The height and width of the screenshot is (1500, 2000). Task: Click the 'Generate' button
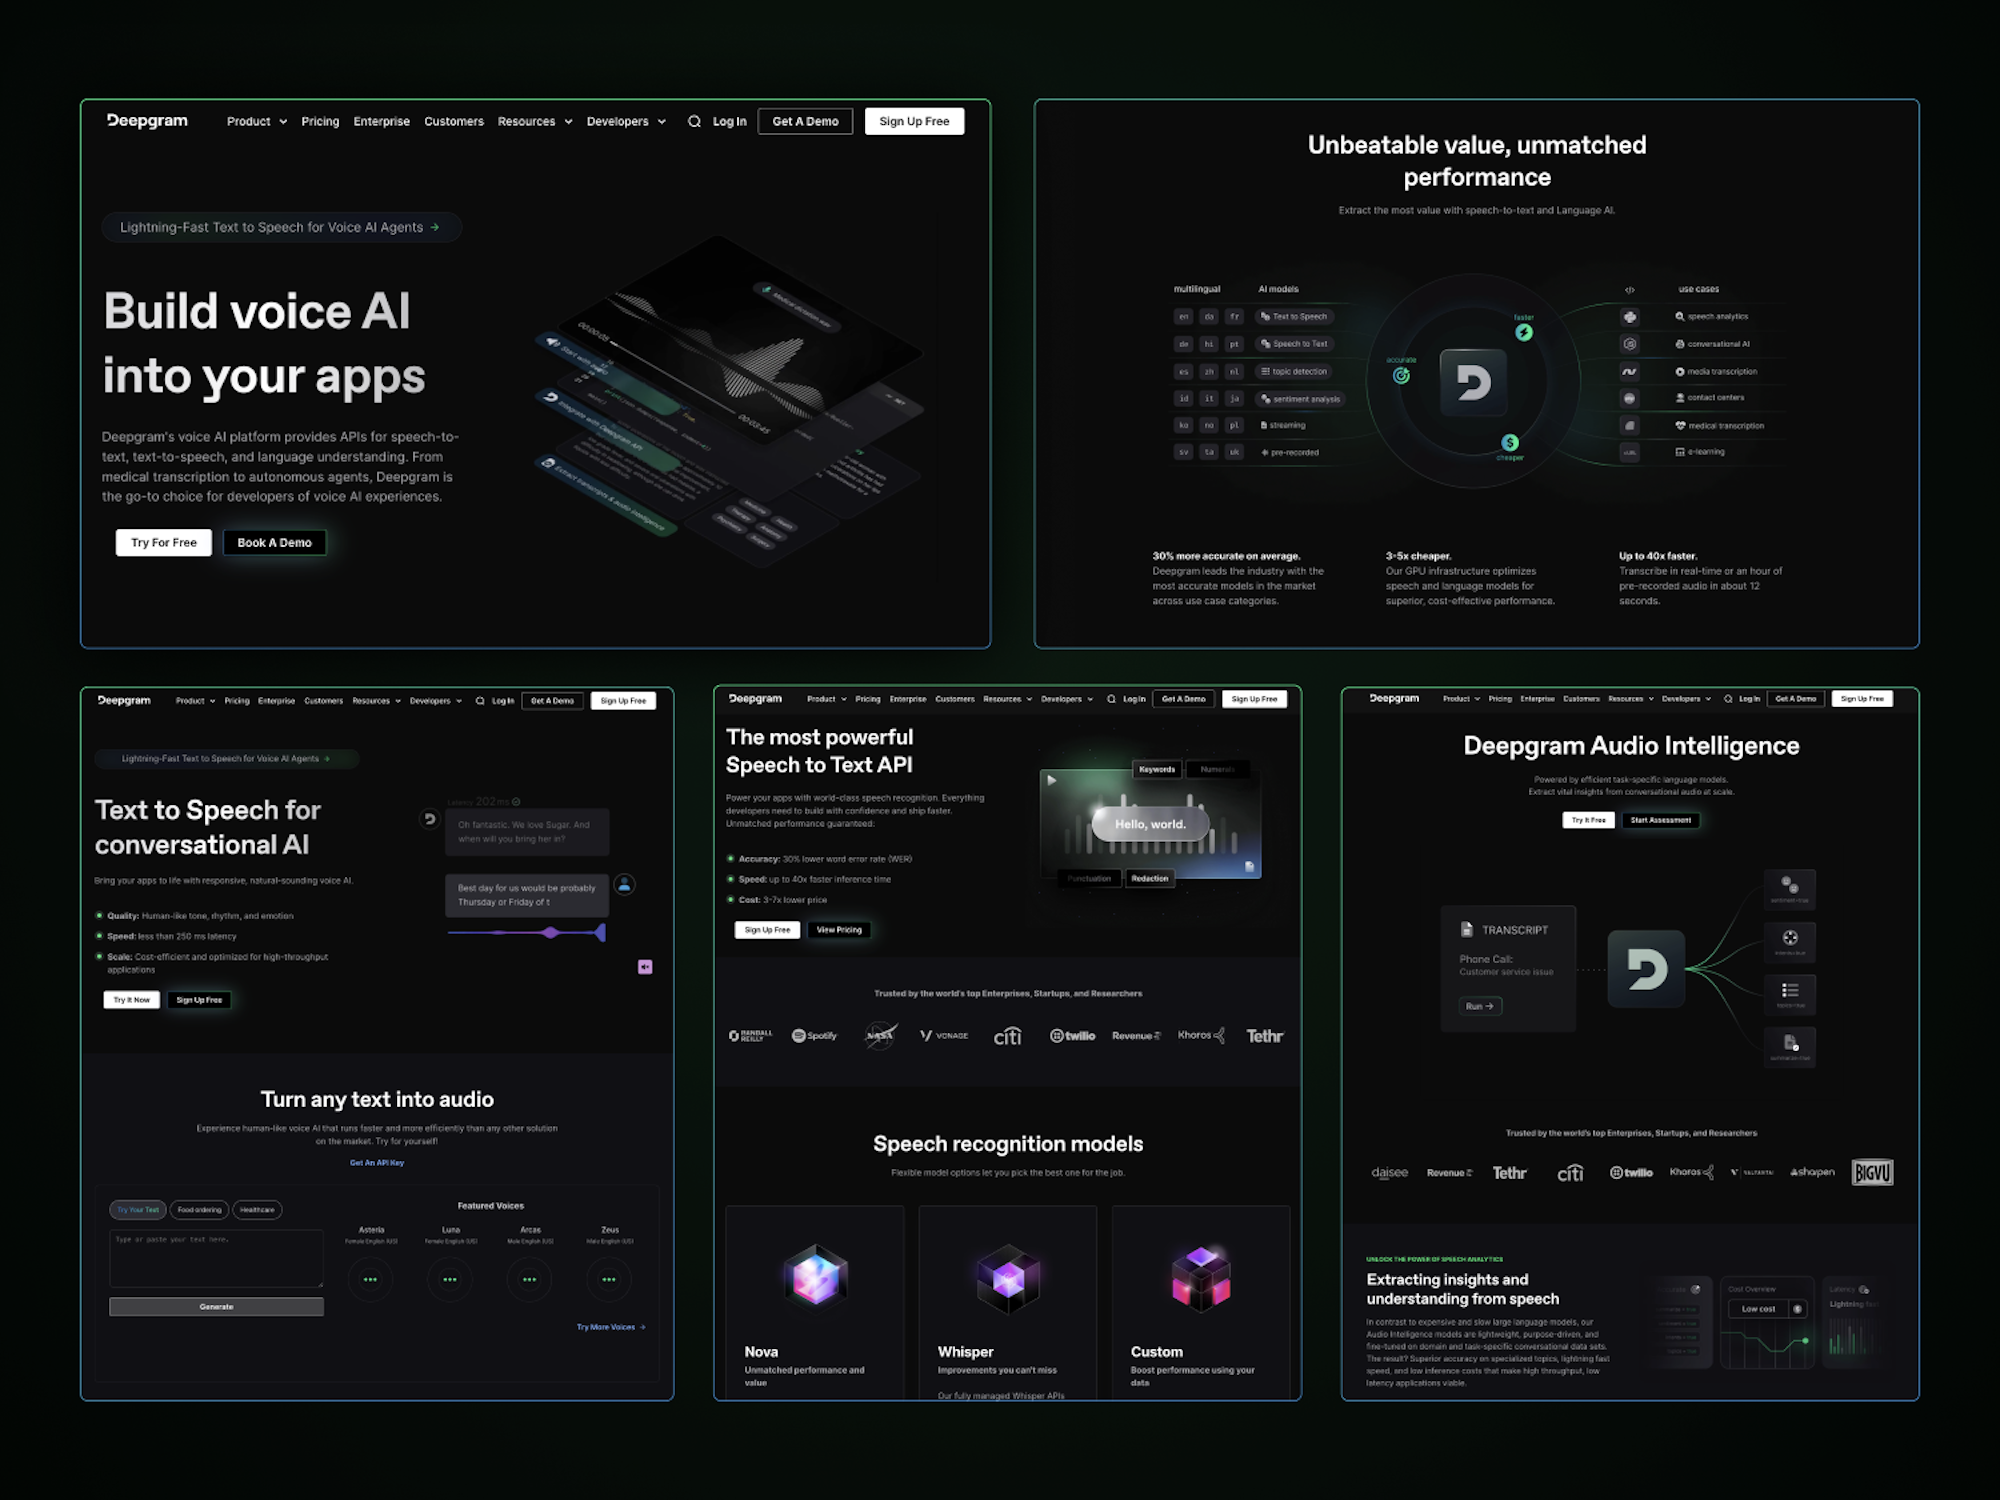coord(216,1307)
